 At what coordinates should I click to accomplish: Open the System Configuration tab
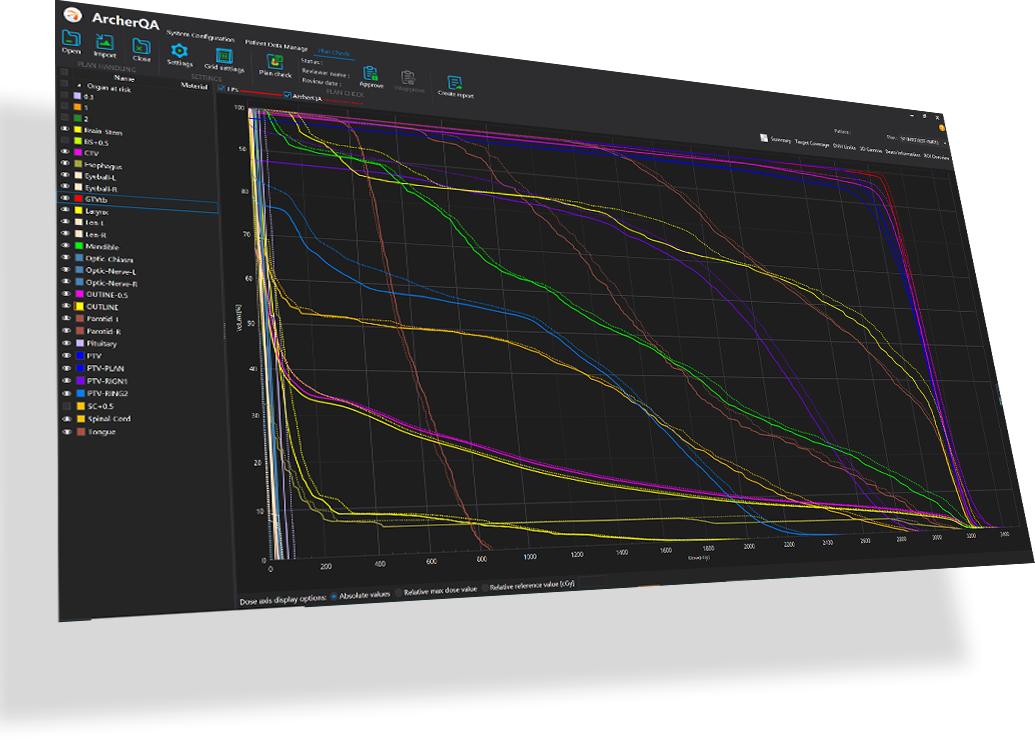pos(200,36)
